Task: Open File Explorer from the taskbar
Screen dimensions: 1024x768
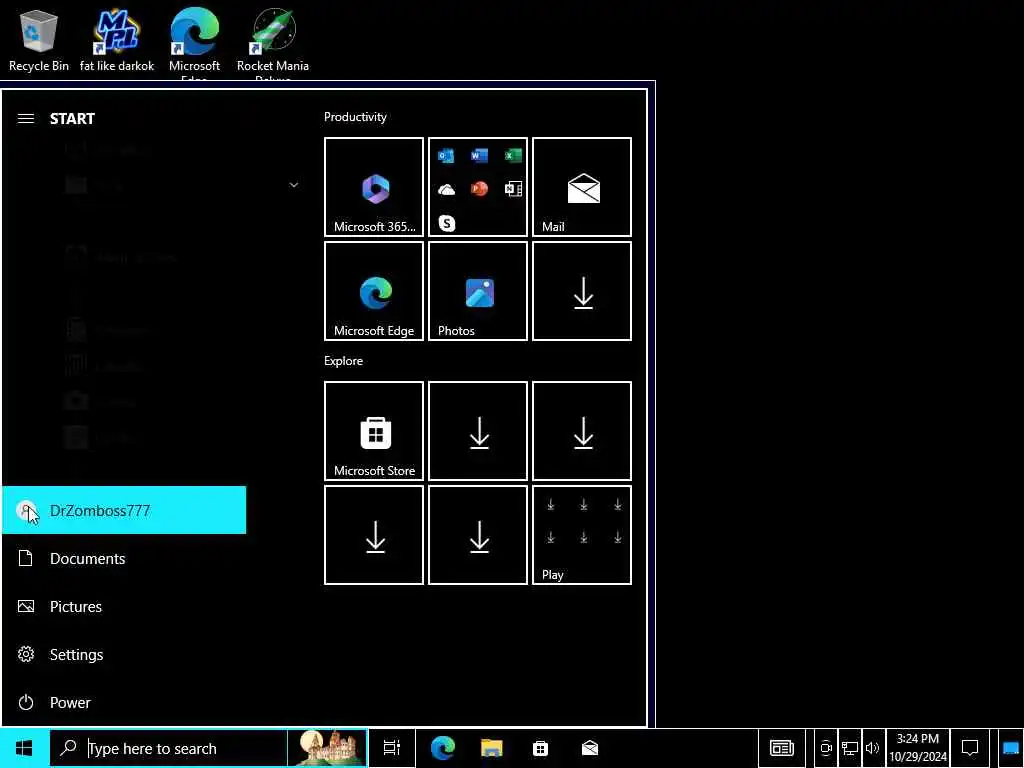Action: click(x=491, y=748)
